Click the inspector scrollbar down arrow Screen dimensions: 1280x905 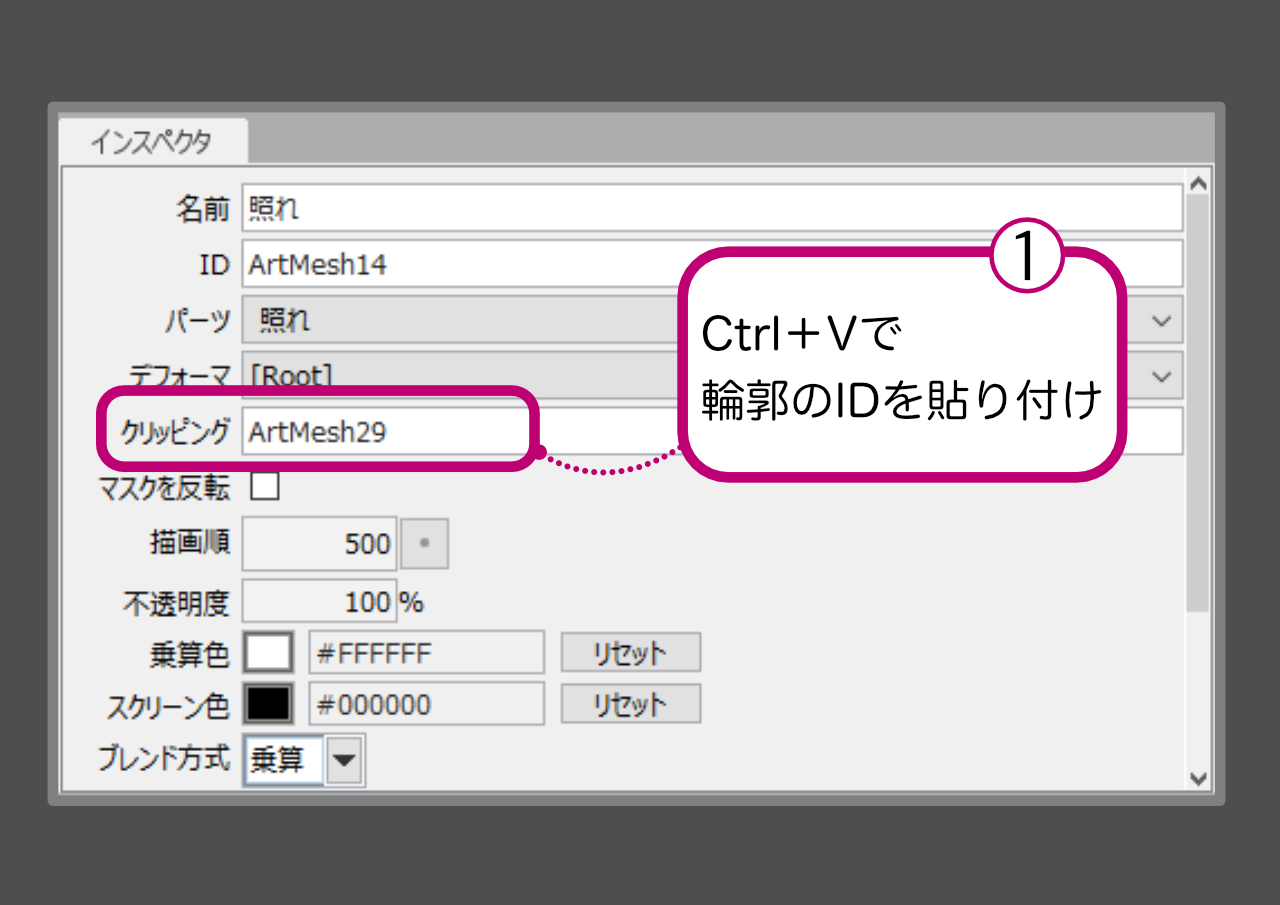coord(1198,777)
